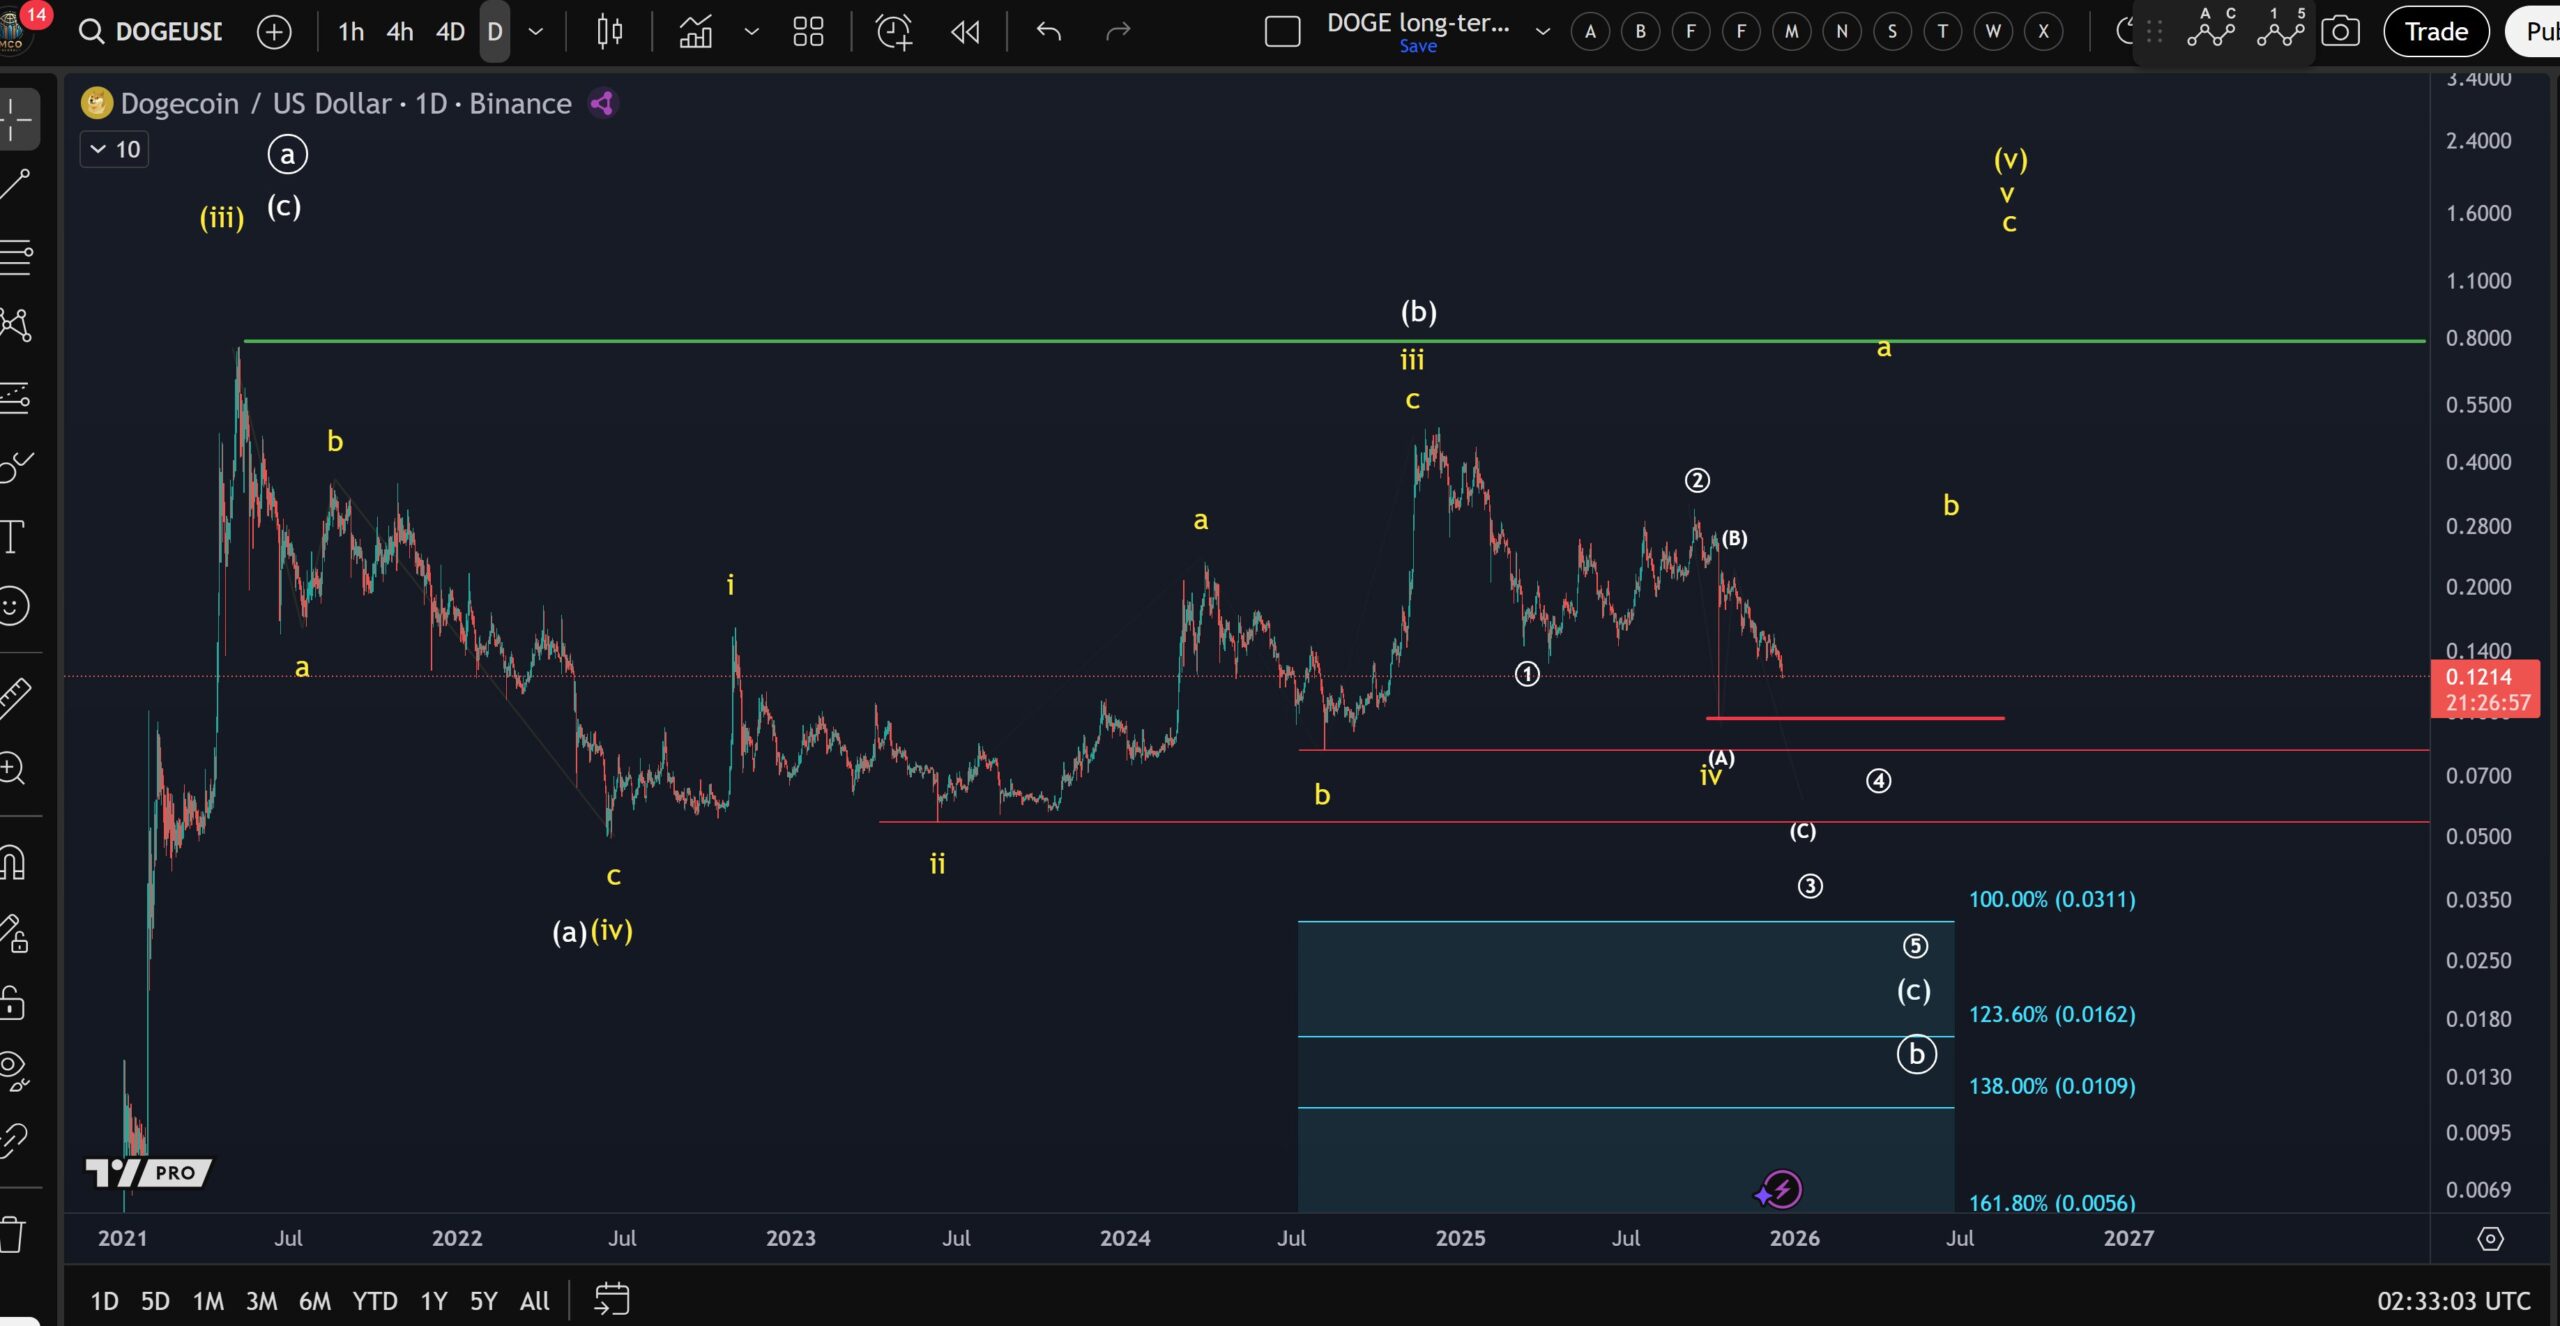2560x1326 pixels.
Task: Select the Text annotation tool
Action: 16,537
